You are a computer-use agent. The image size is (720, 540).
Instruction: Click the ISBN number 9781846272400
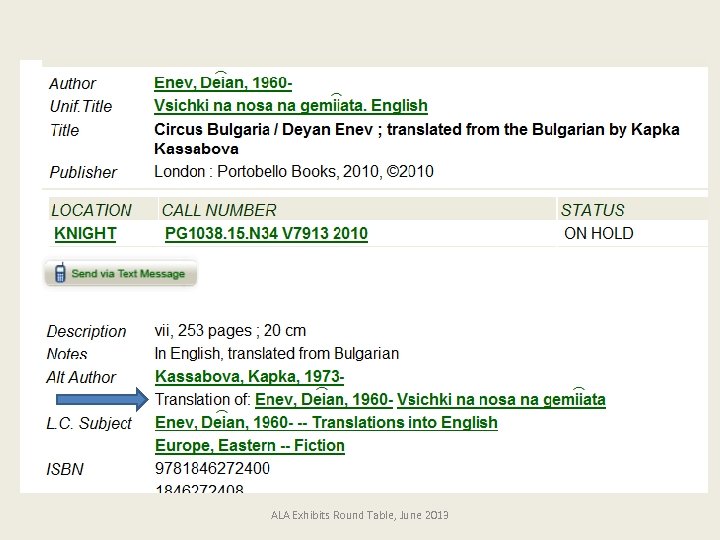click(x=212, y=468)
